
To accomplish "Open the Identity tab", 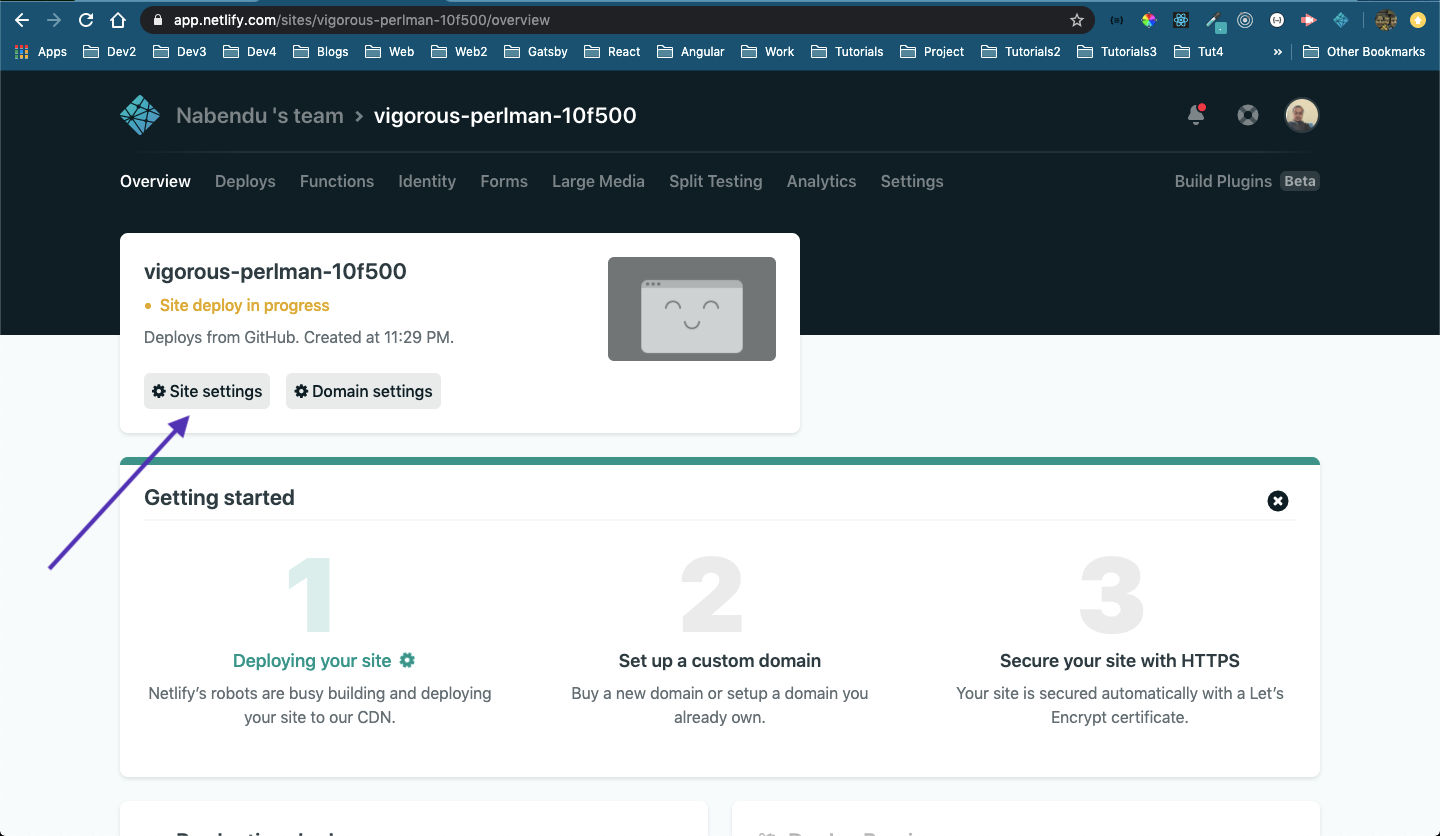I will [427, 181].
